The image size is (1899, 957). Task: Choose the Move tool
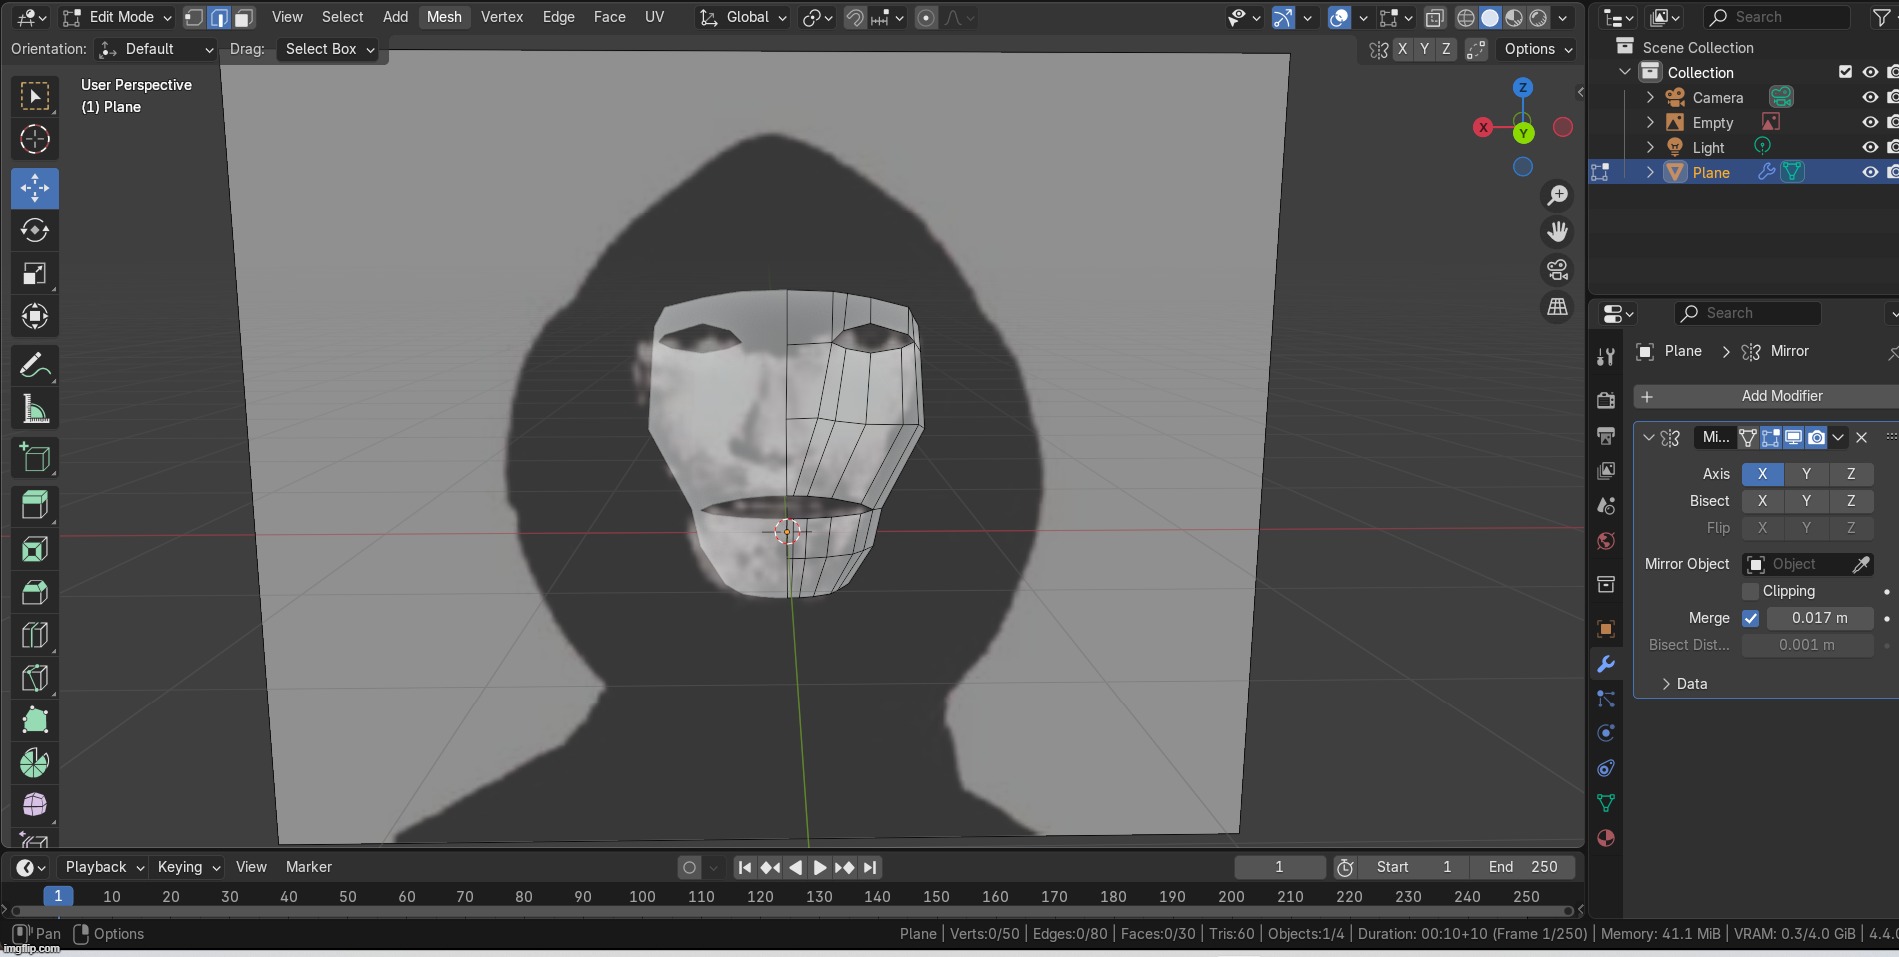(x=35, y=188)
